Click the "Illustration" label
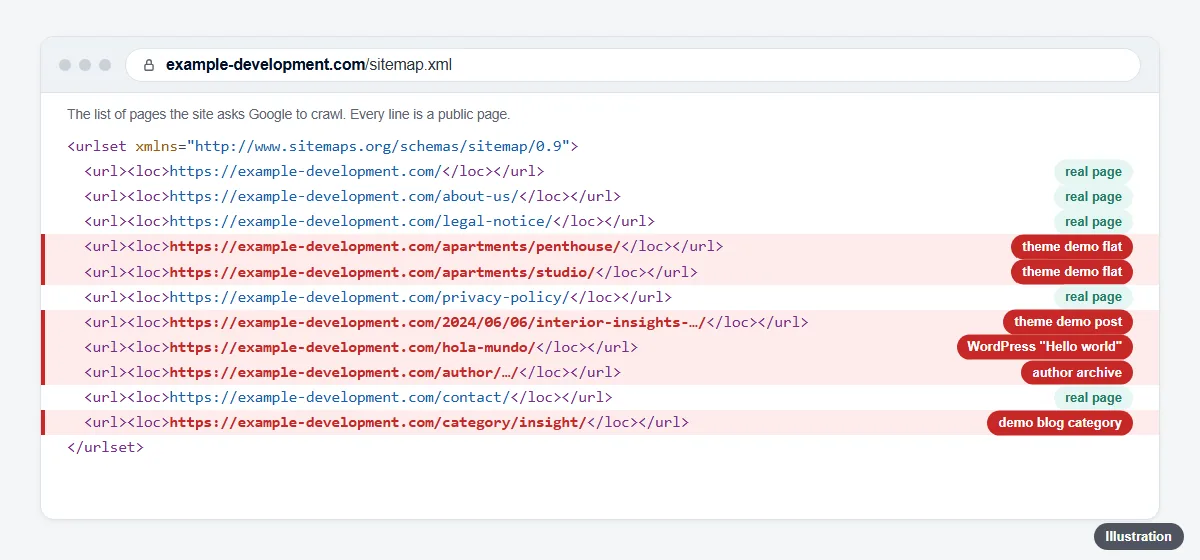1200x560 pixels. click(x=1138, y=536)
